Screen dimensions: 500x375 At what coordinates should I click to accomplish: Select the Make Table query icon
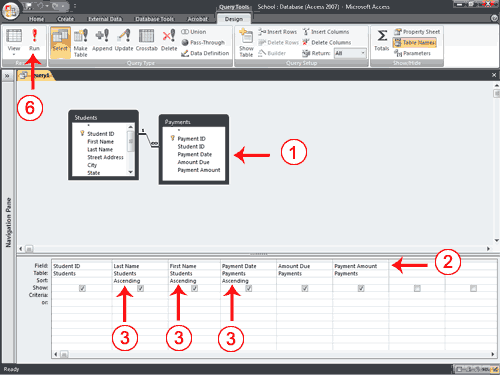[x=81, y=36]
